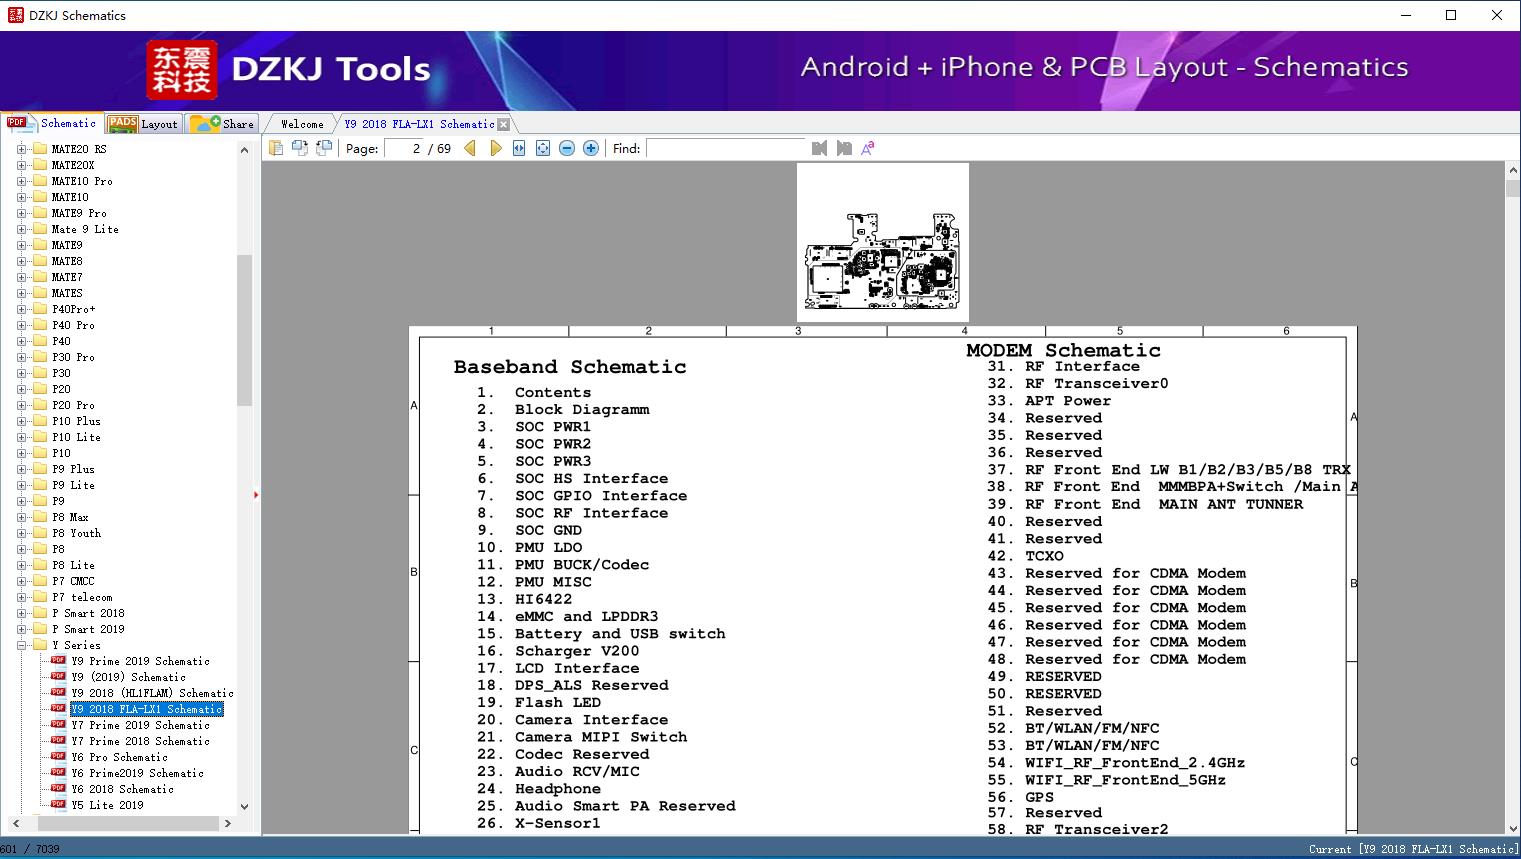Click the board layout thumbnail image
The height and width of the screenshot is (859, 1521).
[883, 243]
